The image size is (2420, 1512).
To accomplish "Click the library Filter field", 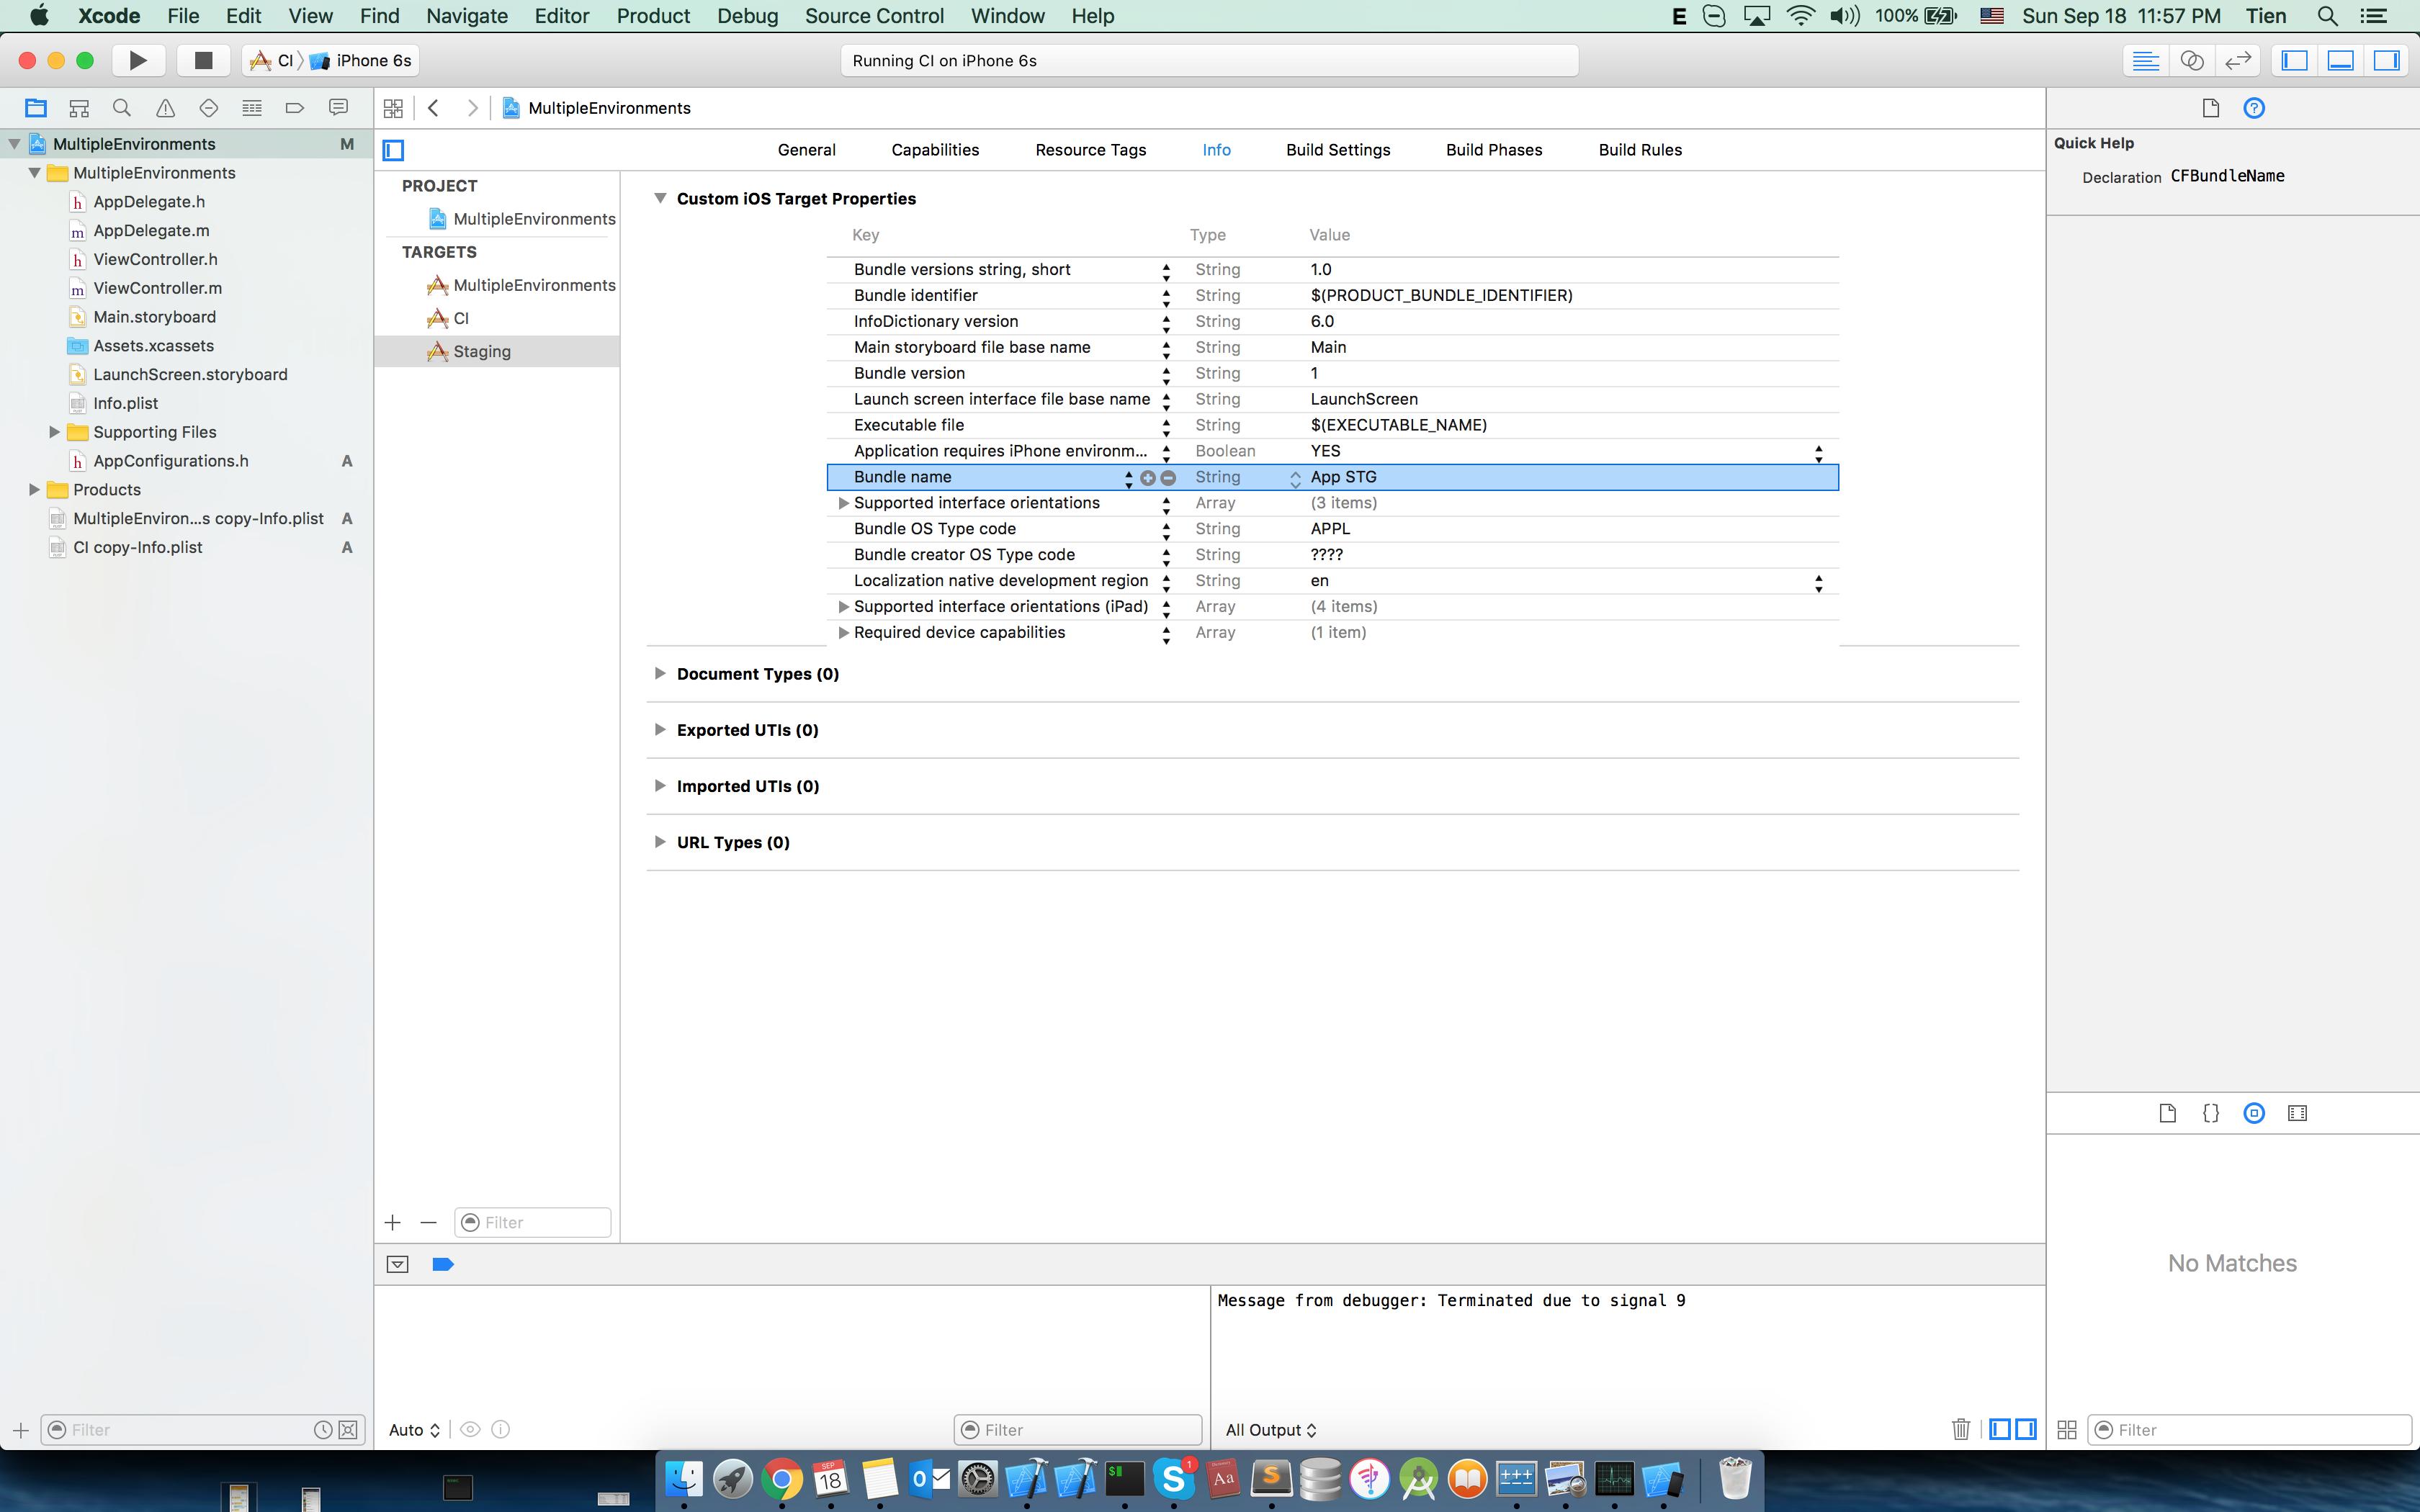I will (x=2250, y=1430).
